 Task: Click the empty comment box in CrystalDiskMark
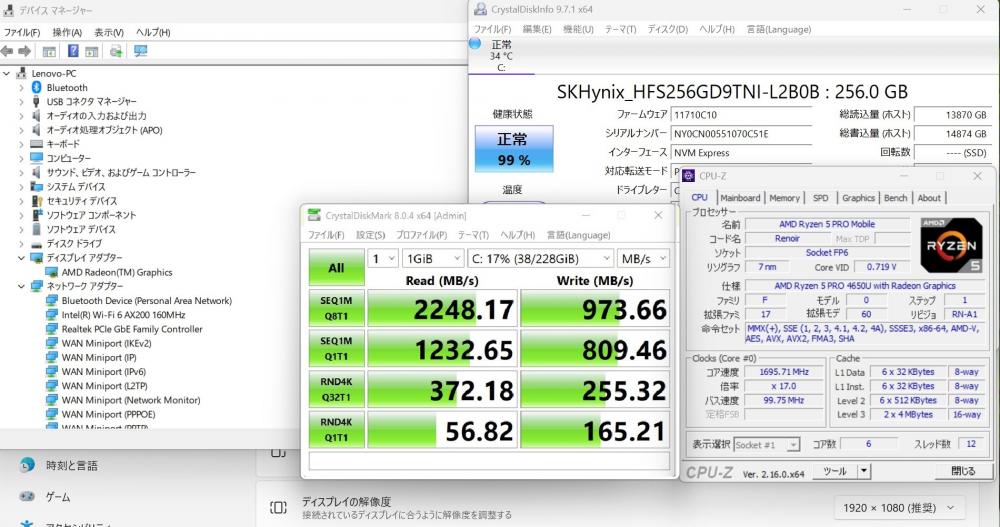(489, 461)
